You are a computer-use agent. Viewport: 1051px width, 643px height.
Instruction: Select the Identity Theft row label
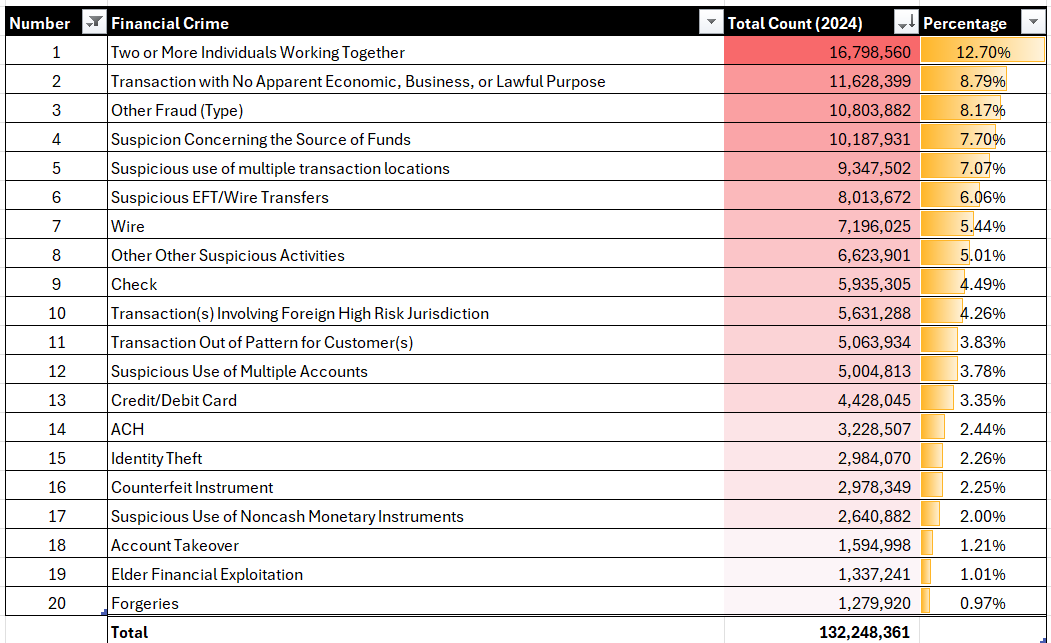click(x=157, y=458)
